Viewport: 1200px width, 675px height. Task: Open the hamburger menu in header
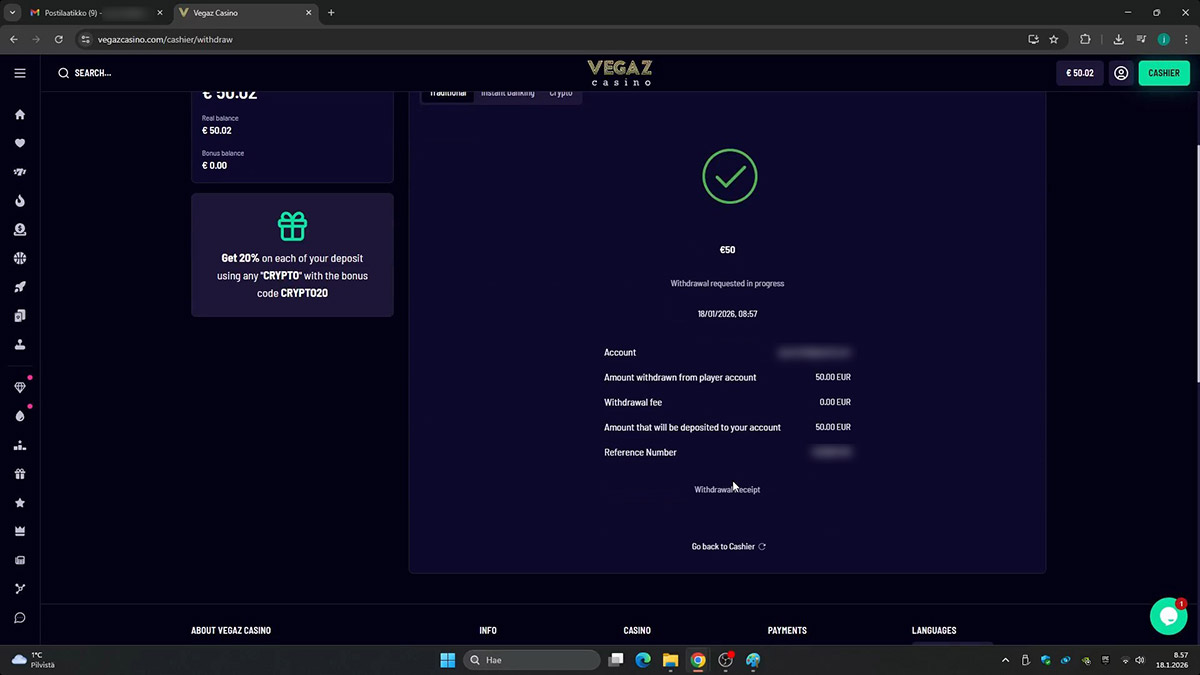click(20, 73)
